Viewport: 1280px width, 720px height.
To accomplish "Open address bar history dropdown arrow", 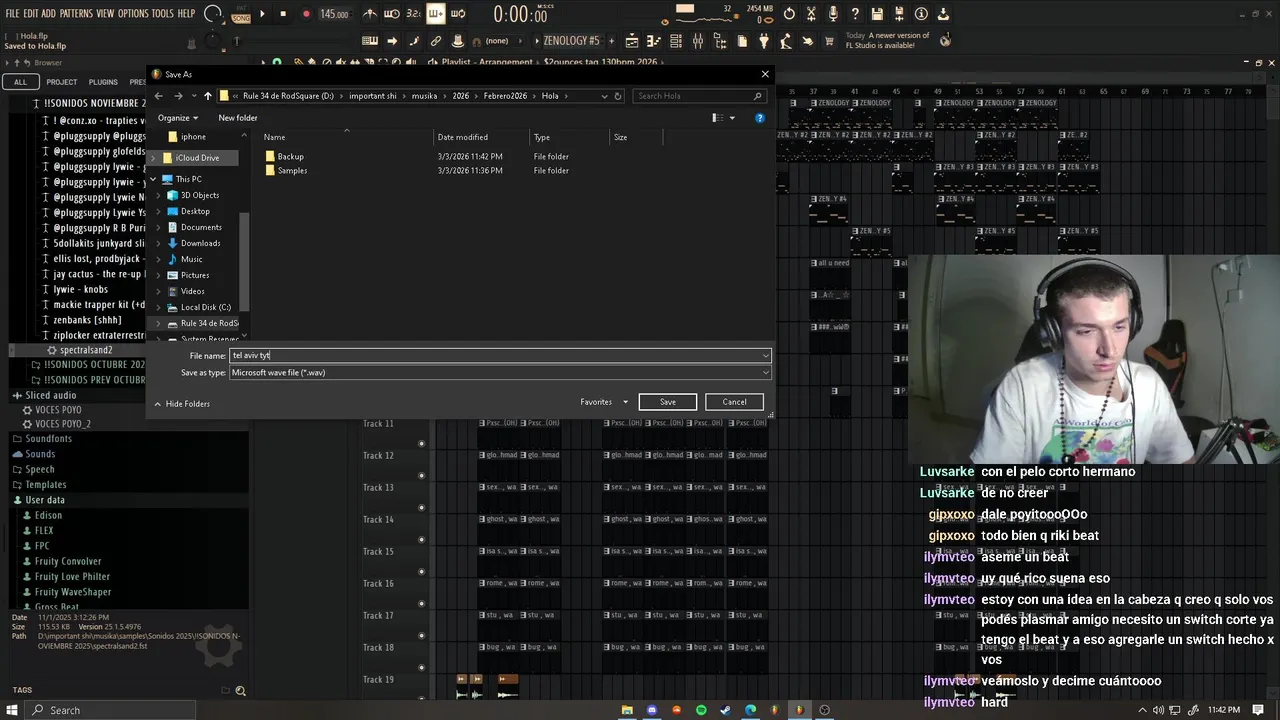I will (604, 96).
